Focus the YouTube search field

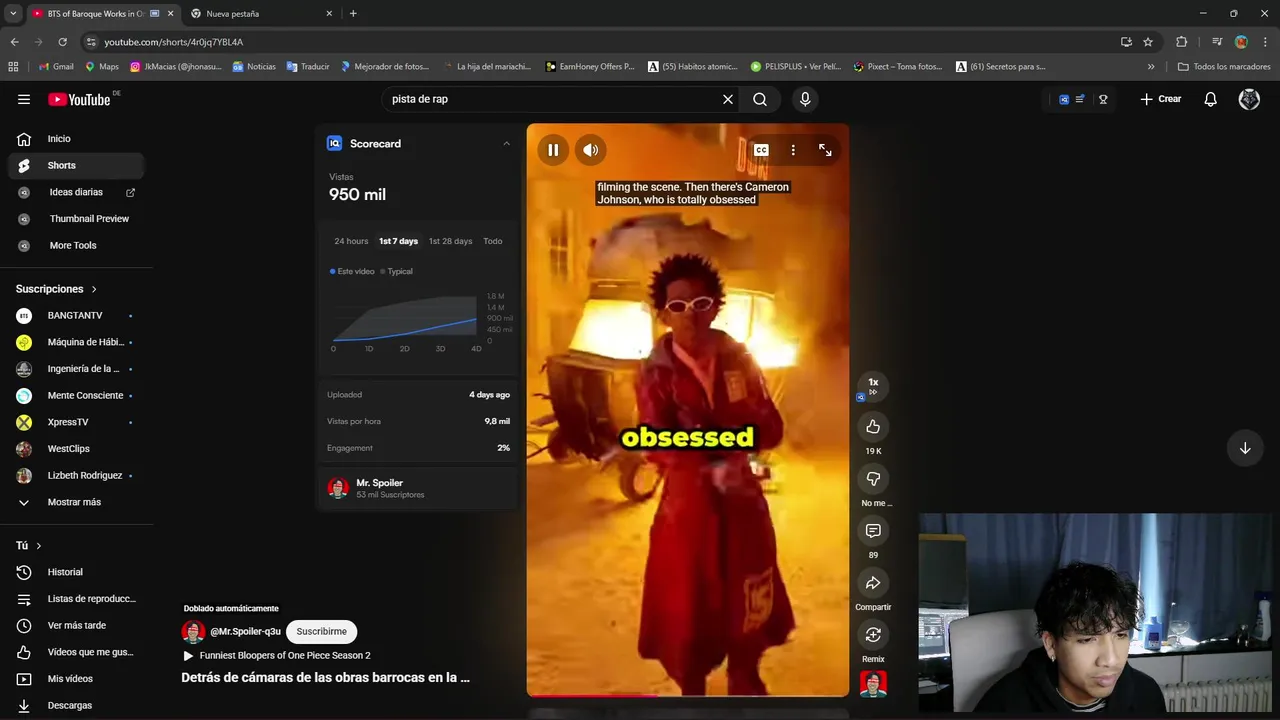(x=550, y=99)
